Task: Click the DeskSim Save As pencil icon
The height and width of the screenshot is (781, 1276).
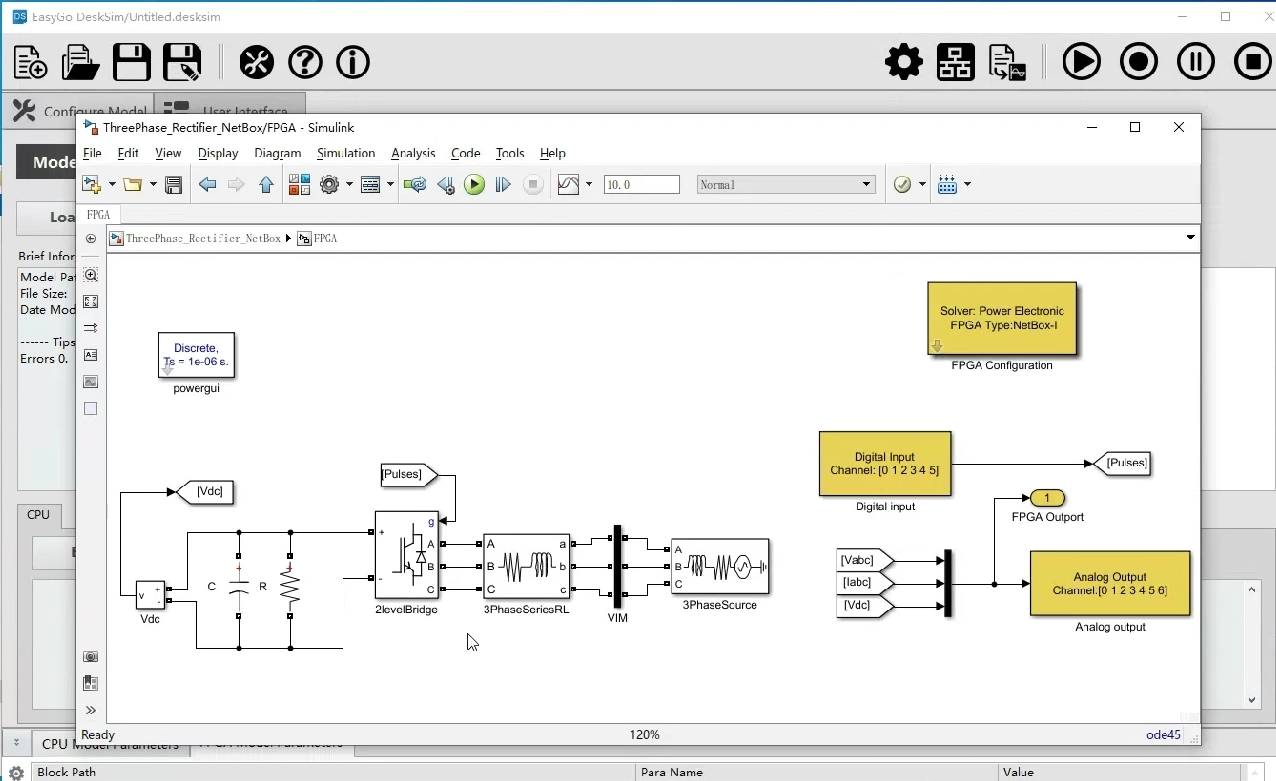Action: (182, 62)
